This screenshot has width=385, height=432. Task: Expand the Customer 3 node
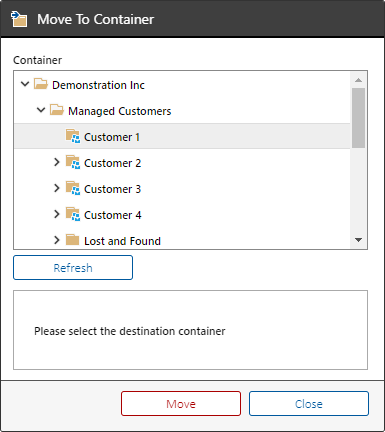pyautogui.click(x=57, y=188)
